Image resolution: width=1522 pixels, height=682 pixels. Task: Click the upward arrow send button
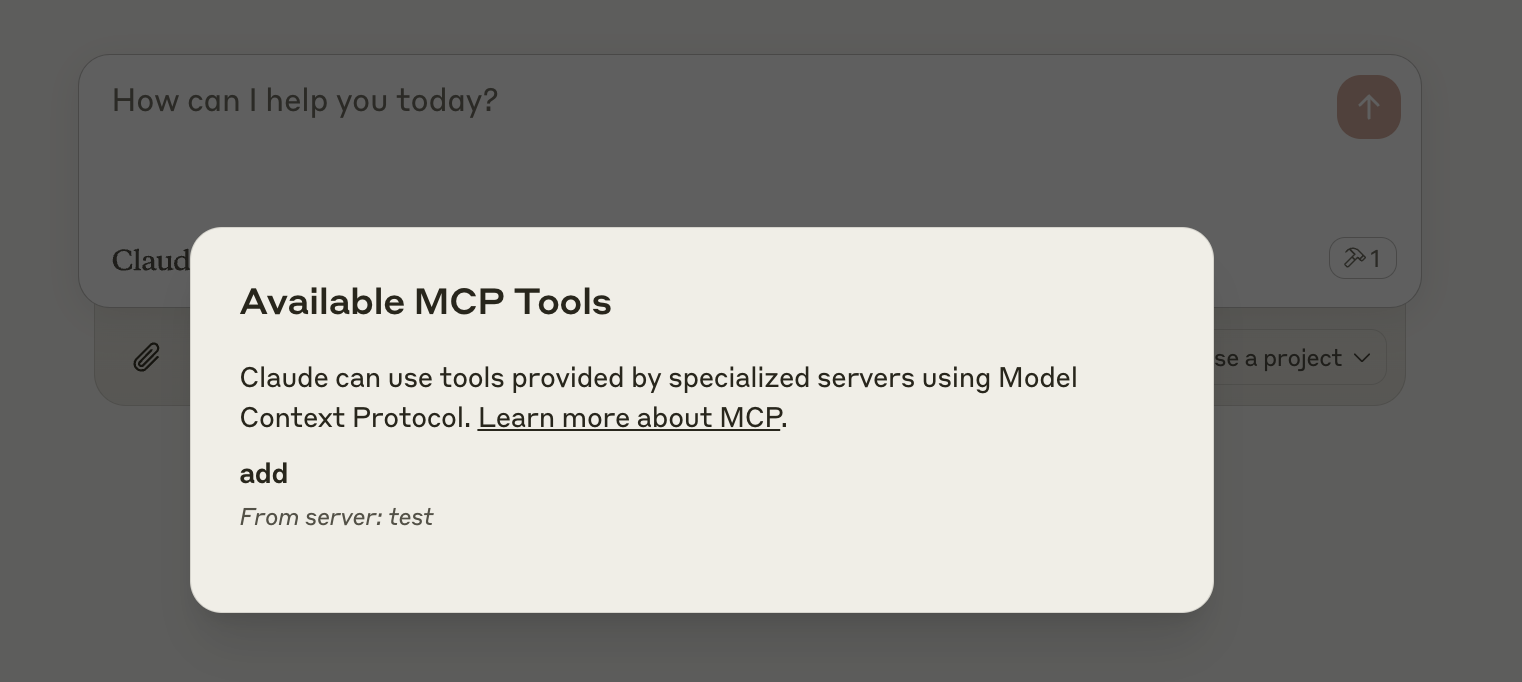tap(1368, 107)
